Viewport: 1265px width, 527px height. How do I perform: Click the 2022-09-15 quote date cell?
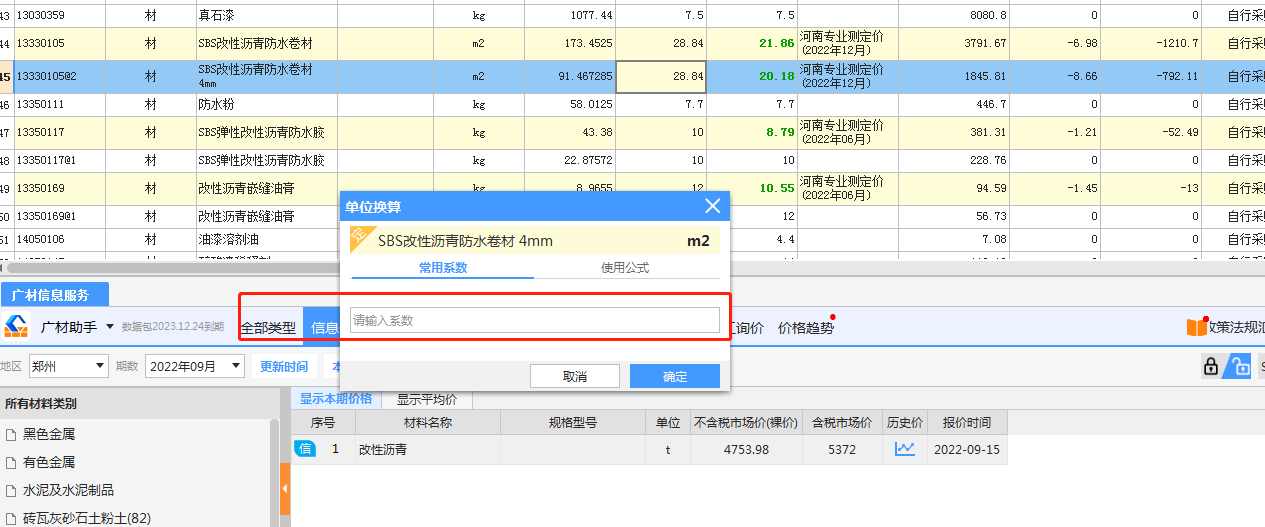coord(967,449)
